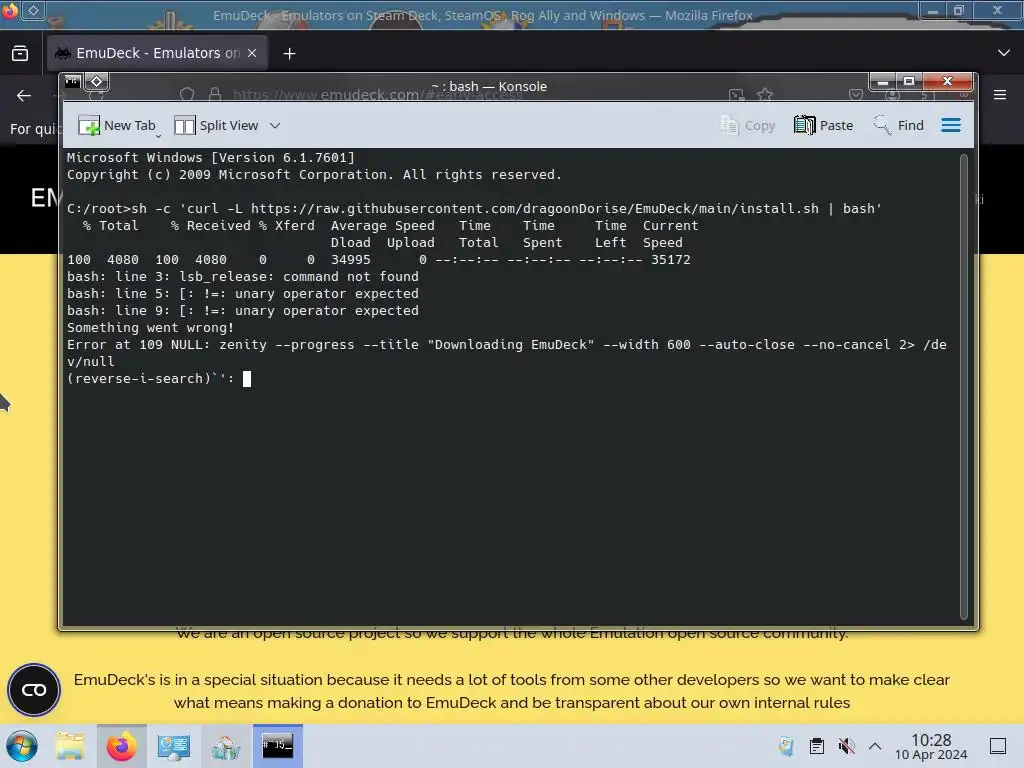Switch to Konsole in the taskbar
Image resolution: width=1024 pixels, height=768 pixels.
pos(278,746)
